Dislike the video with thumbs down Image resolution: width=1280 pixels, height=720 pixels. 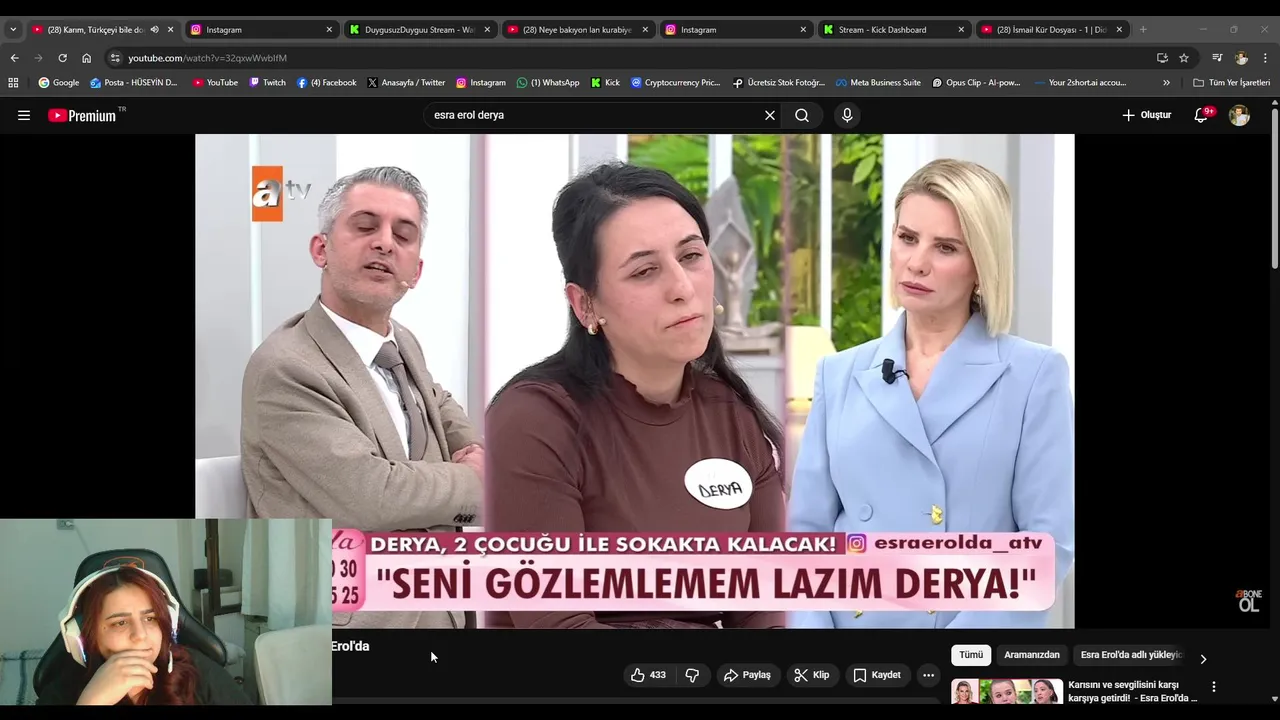(x=692, y=675)
